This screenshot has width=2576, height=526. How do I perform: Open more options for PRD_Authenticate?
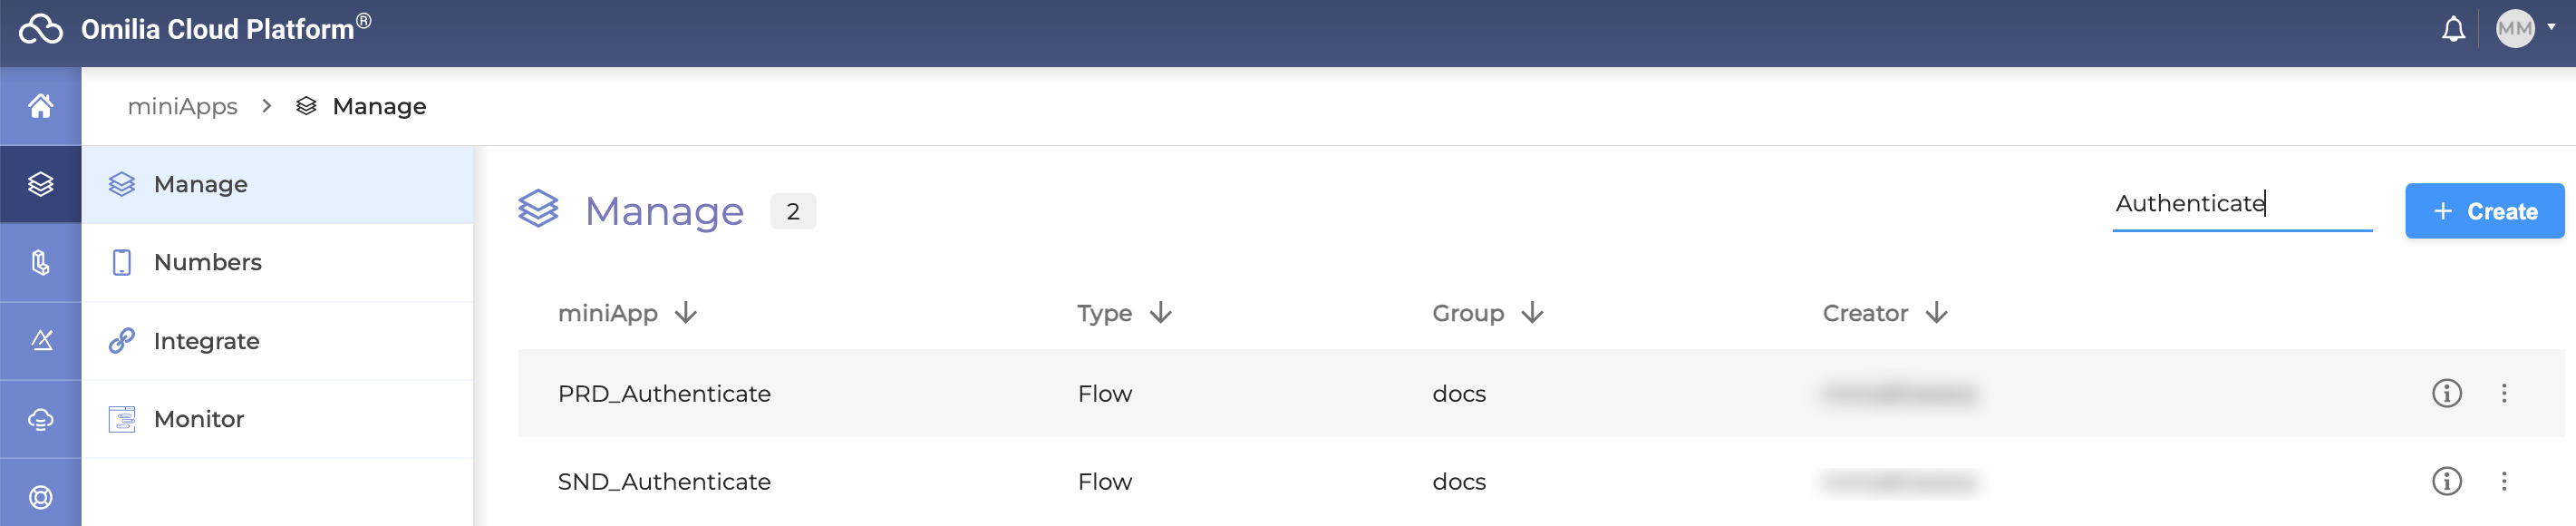(x=2503, y=393)
